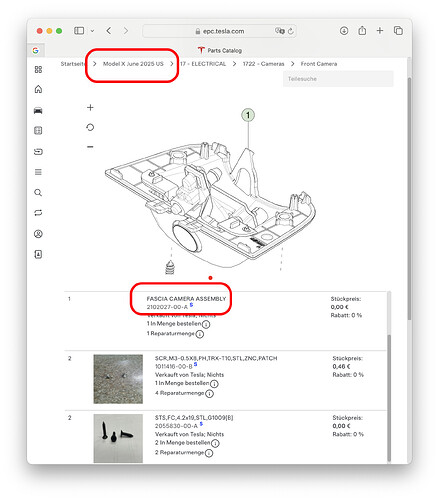Open the Safari sidebar toggle icon
The width and height of the screenshot is (439, 500).
pyautogui.click(x=79, y=31)
